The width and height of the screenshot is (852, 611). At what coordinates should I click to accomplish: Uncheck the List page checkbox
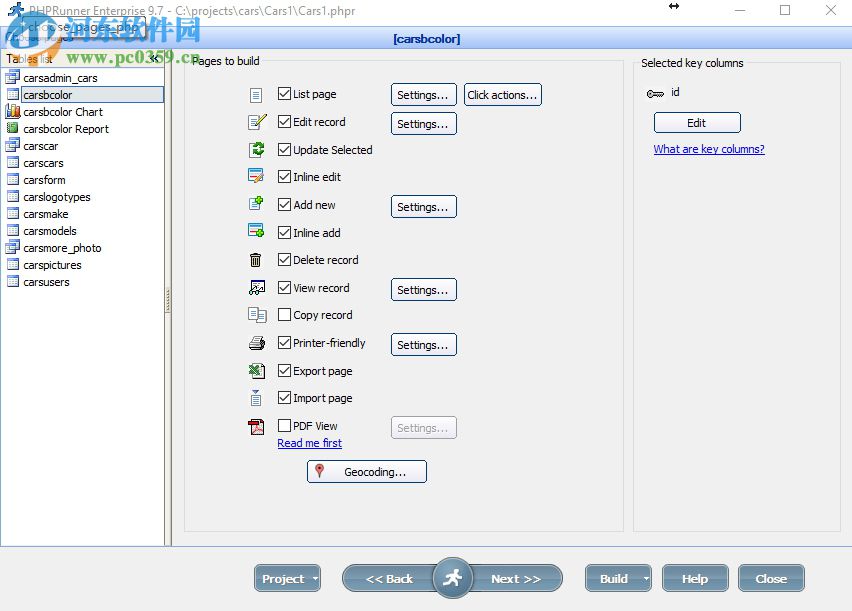coord(284,93)
